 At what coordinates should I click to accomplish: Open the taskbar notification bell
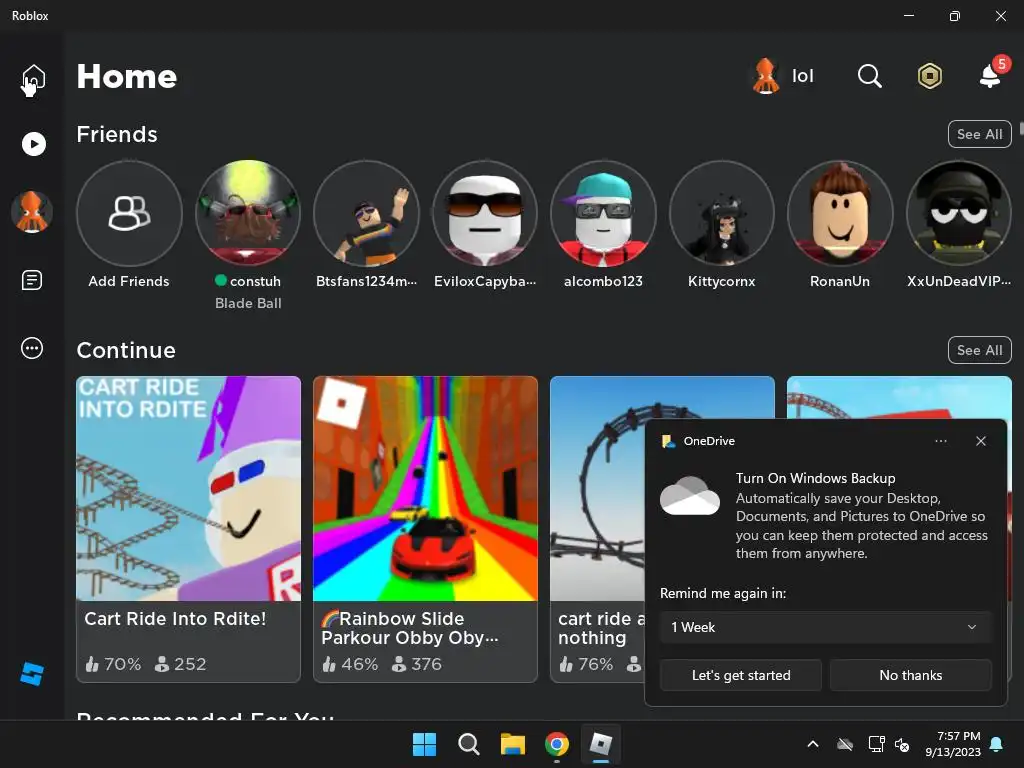click(x=997, y=744)
